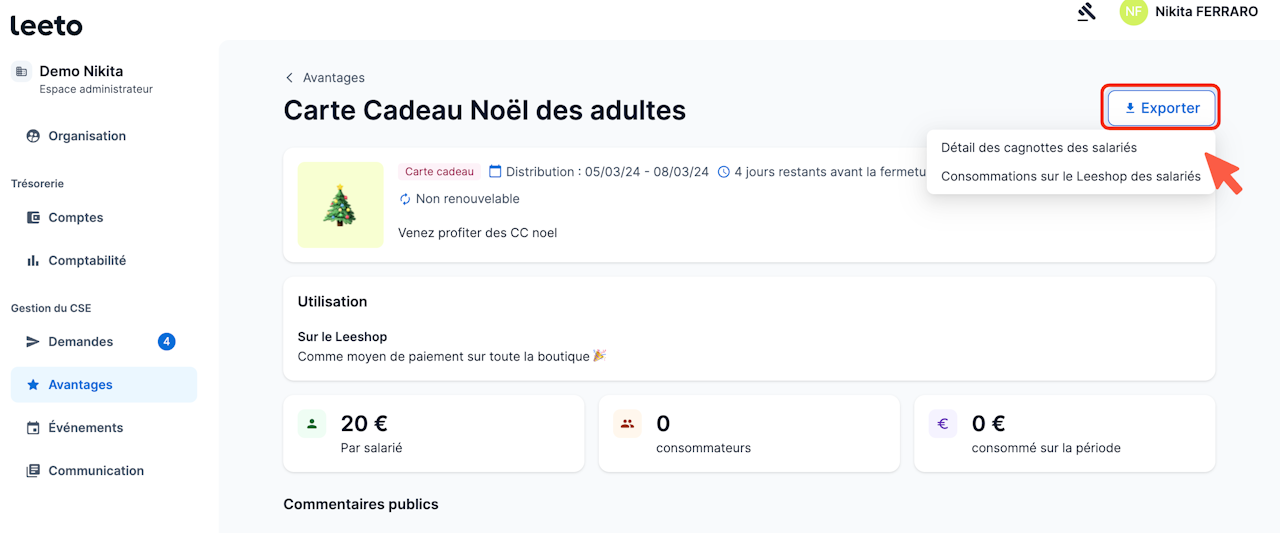Choose Détail des cagnottes des salariés
Screen dimensions: 1280x533
coord(1039,147)
